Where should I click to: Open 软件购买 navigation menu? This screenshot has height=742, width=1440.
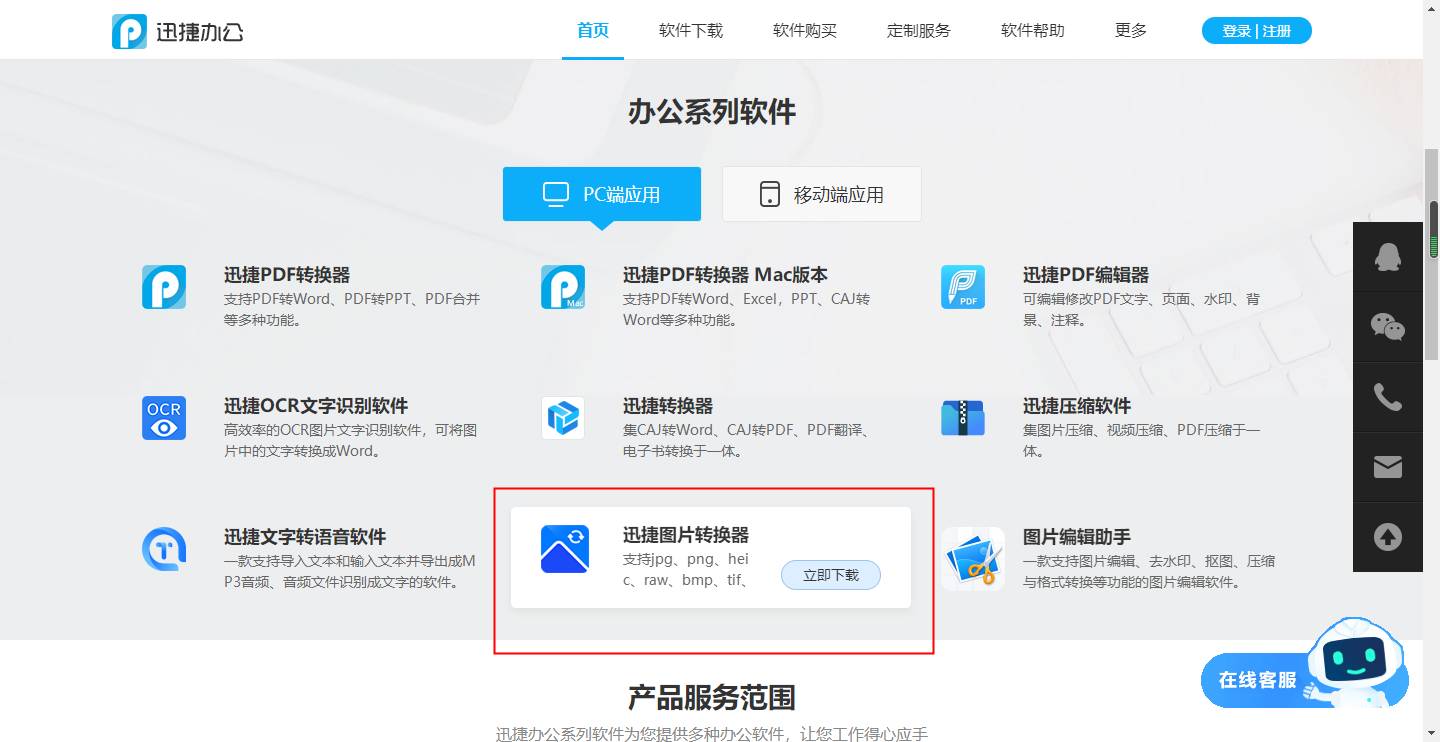click(805, 30)
